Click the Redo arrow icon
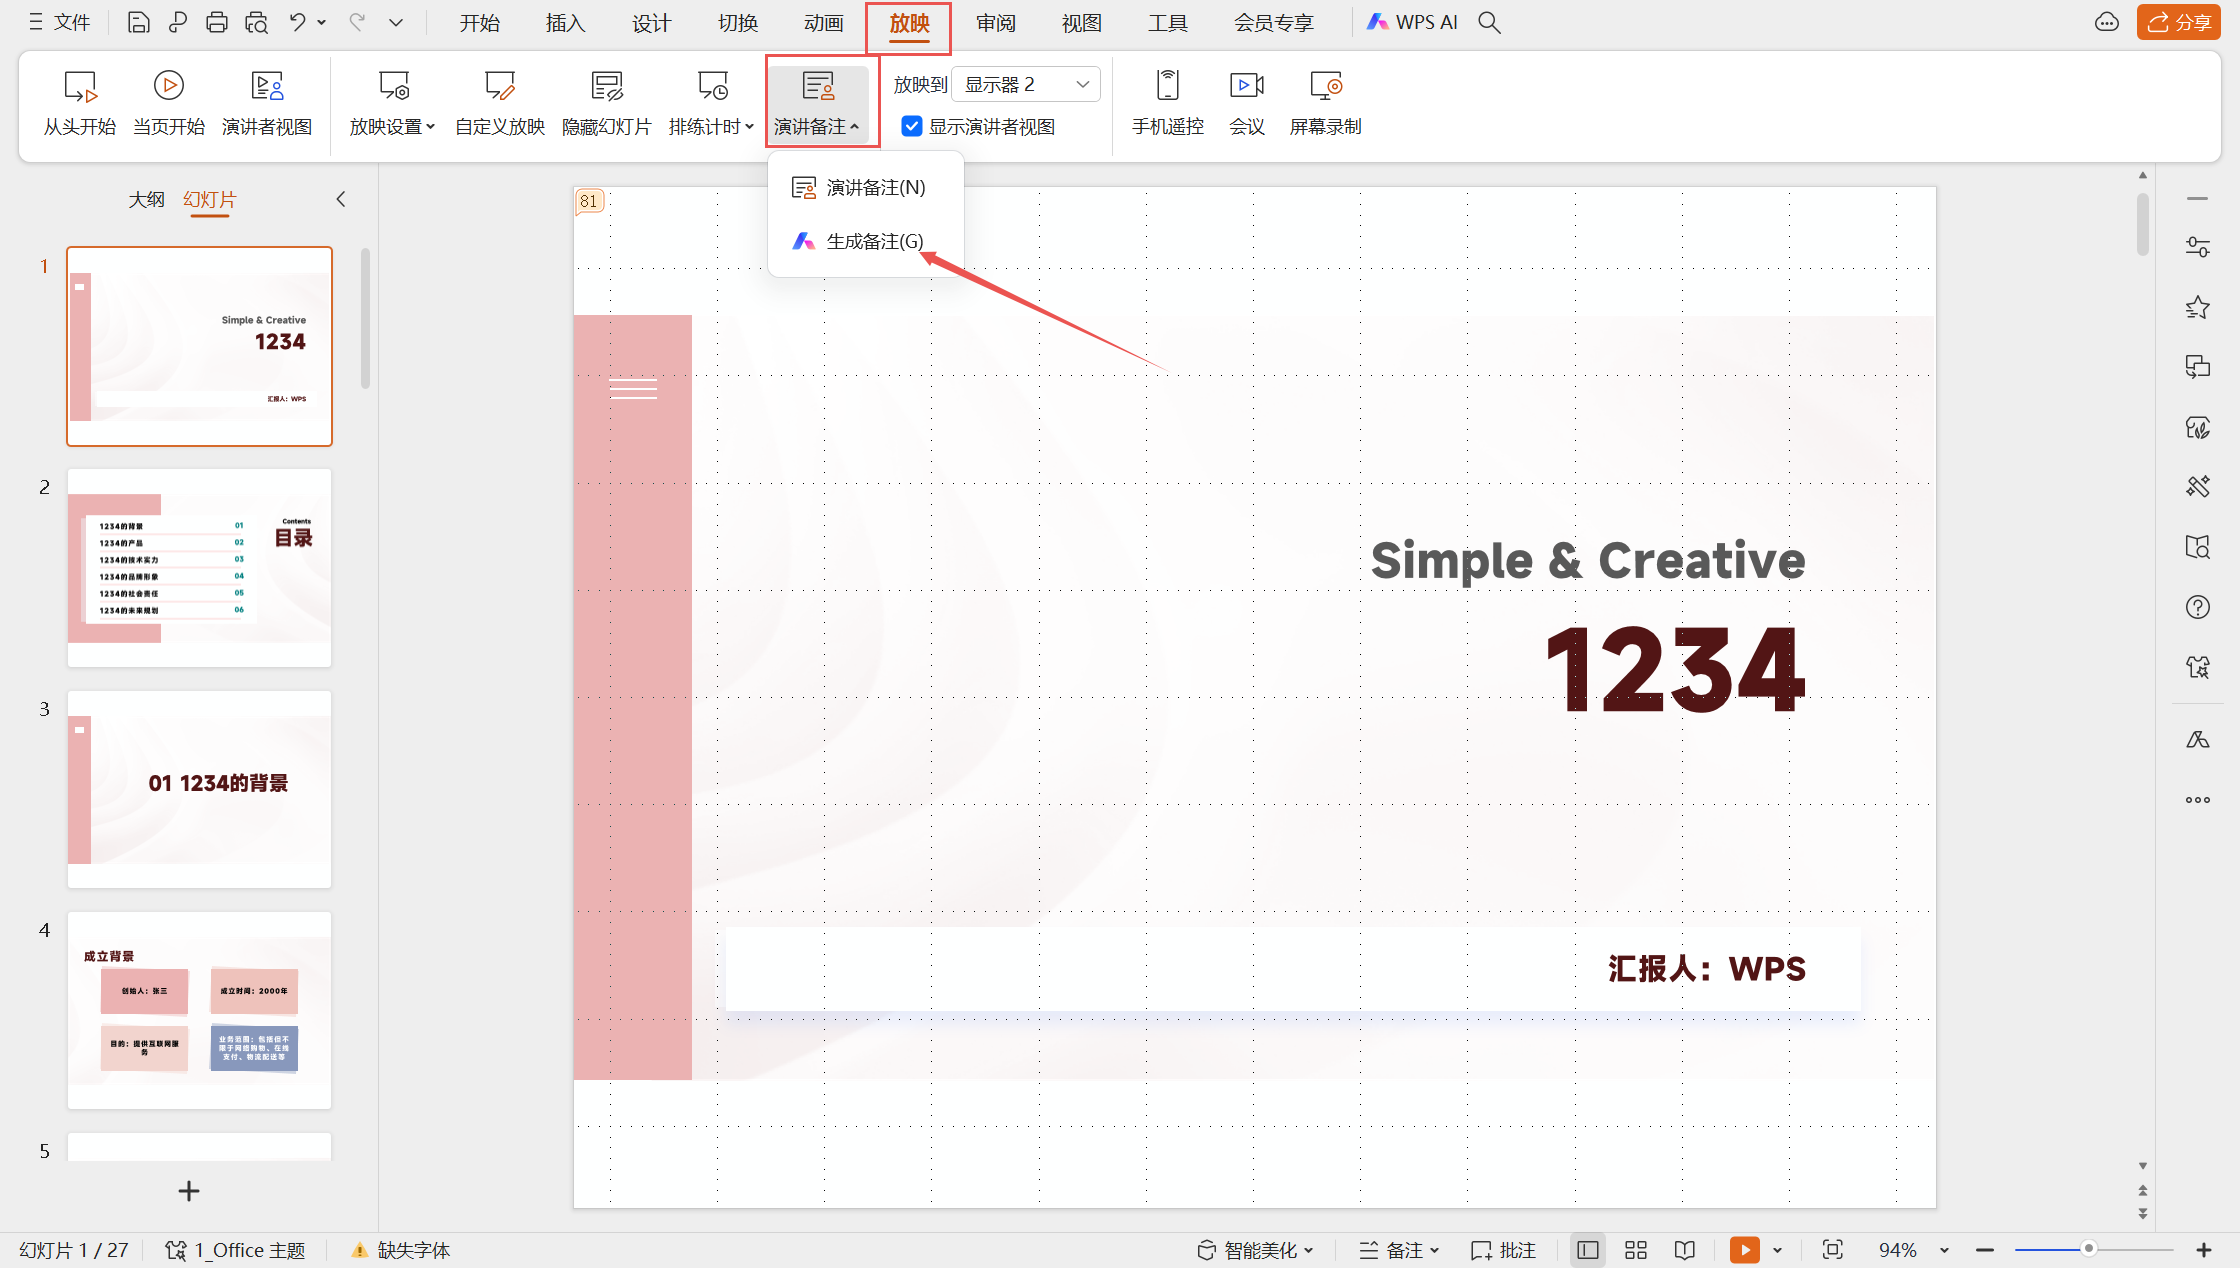Image resolution: width=2240 pixels, height=1268 pixels. click(356, 22)
